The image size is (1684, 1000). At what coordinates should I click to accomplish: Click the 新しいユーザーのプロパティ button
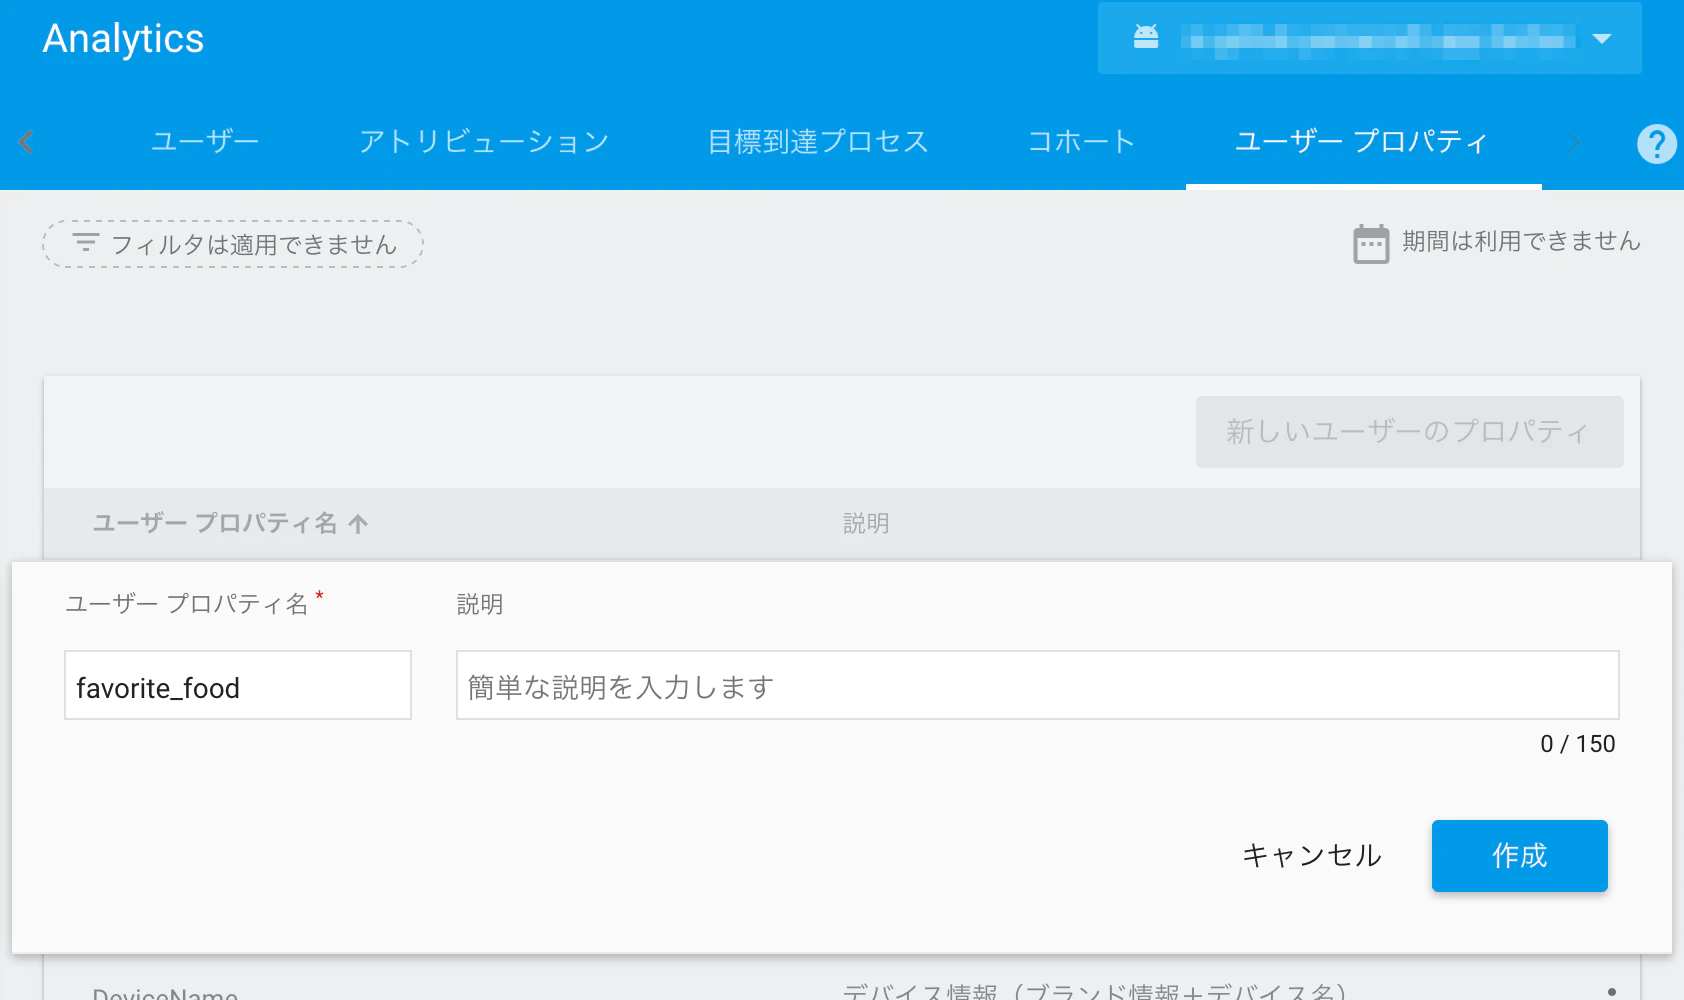coord(1410,432)
